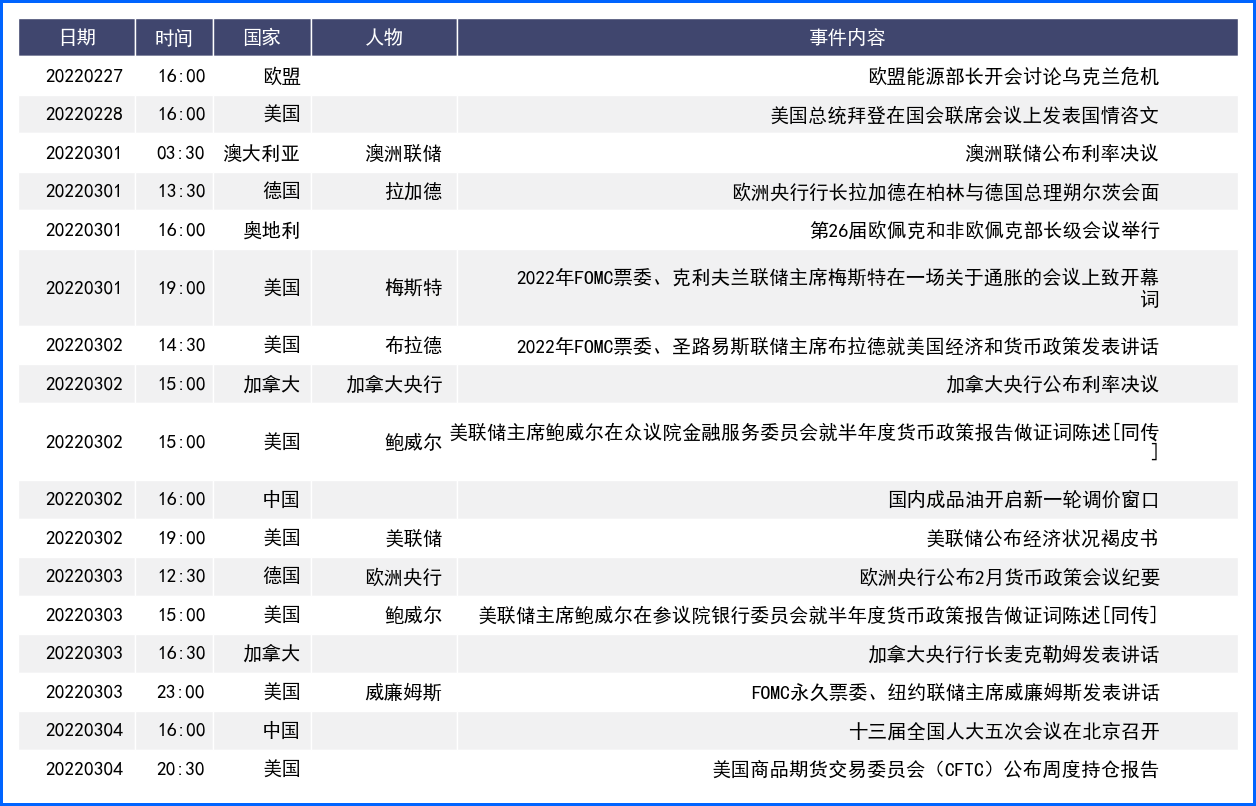Select event 欧盟能源部长开会讨论乌克兰危机
Screen dimensions: 1256x806
[1014, 76]
